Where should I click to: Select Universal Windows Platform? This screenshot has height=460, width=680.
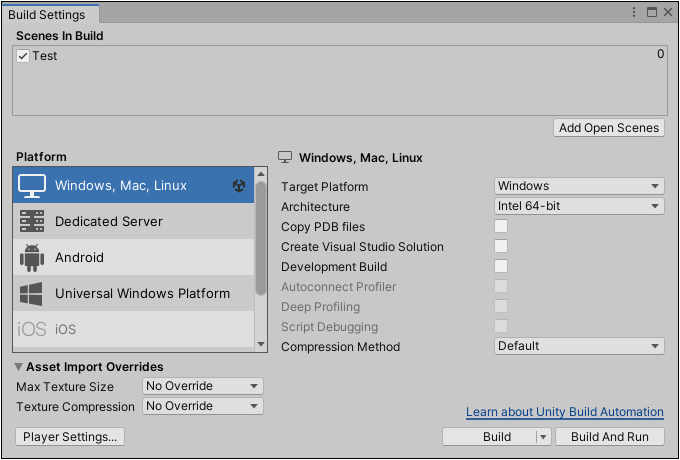134,294
